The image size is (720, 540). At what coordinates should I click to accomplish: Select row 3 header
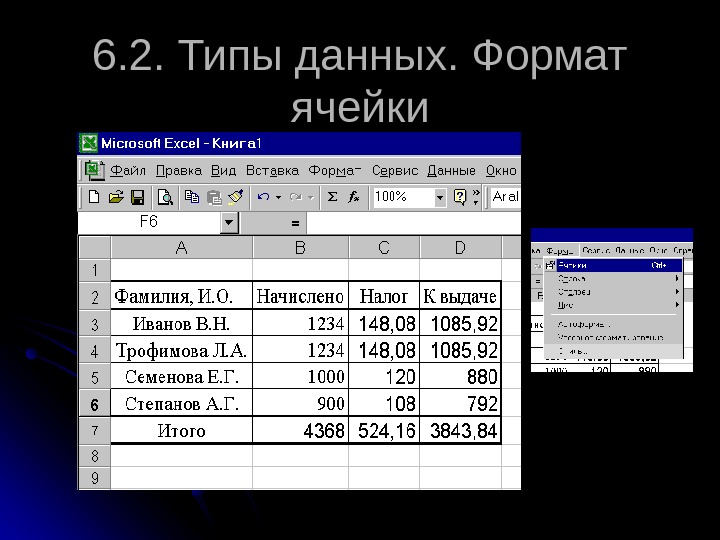pos(95,324)
